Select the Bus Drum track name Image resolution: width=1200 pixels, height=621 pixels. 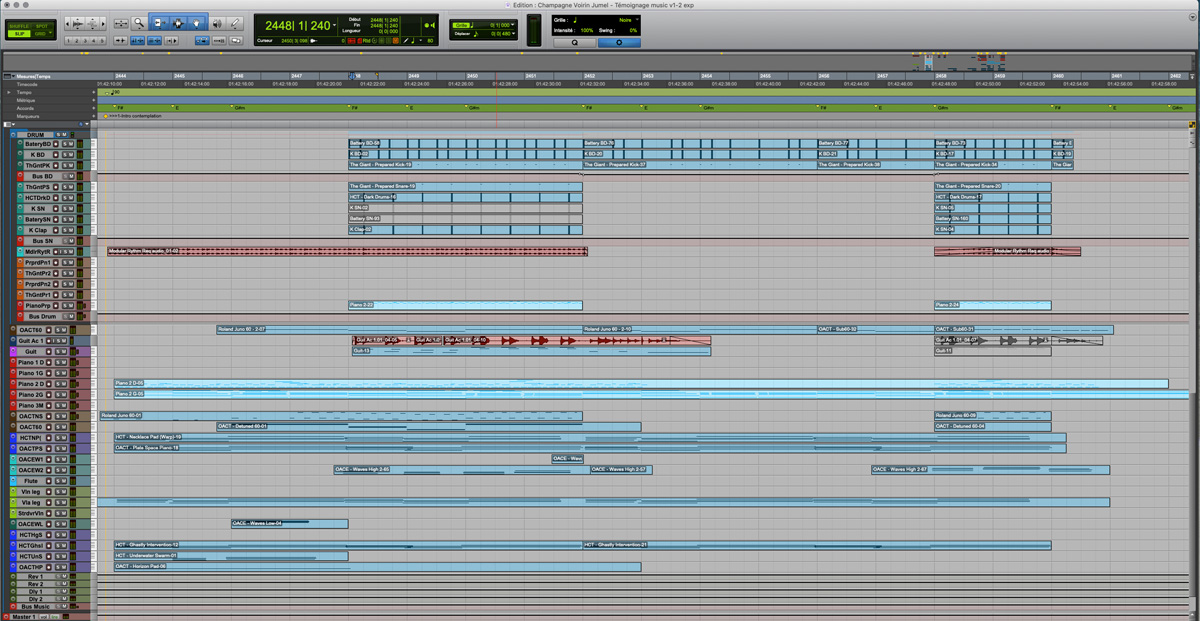coord(42,316)
